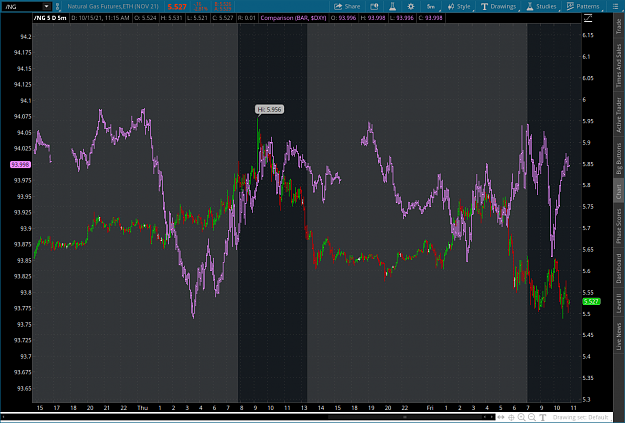This screenshot has height=423, width=625.
Task: Open the Big Buttons side tab
Action: pos(619,159)
